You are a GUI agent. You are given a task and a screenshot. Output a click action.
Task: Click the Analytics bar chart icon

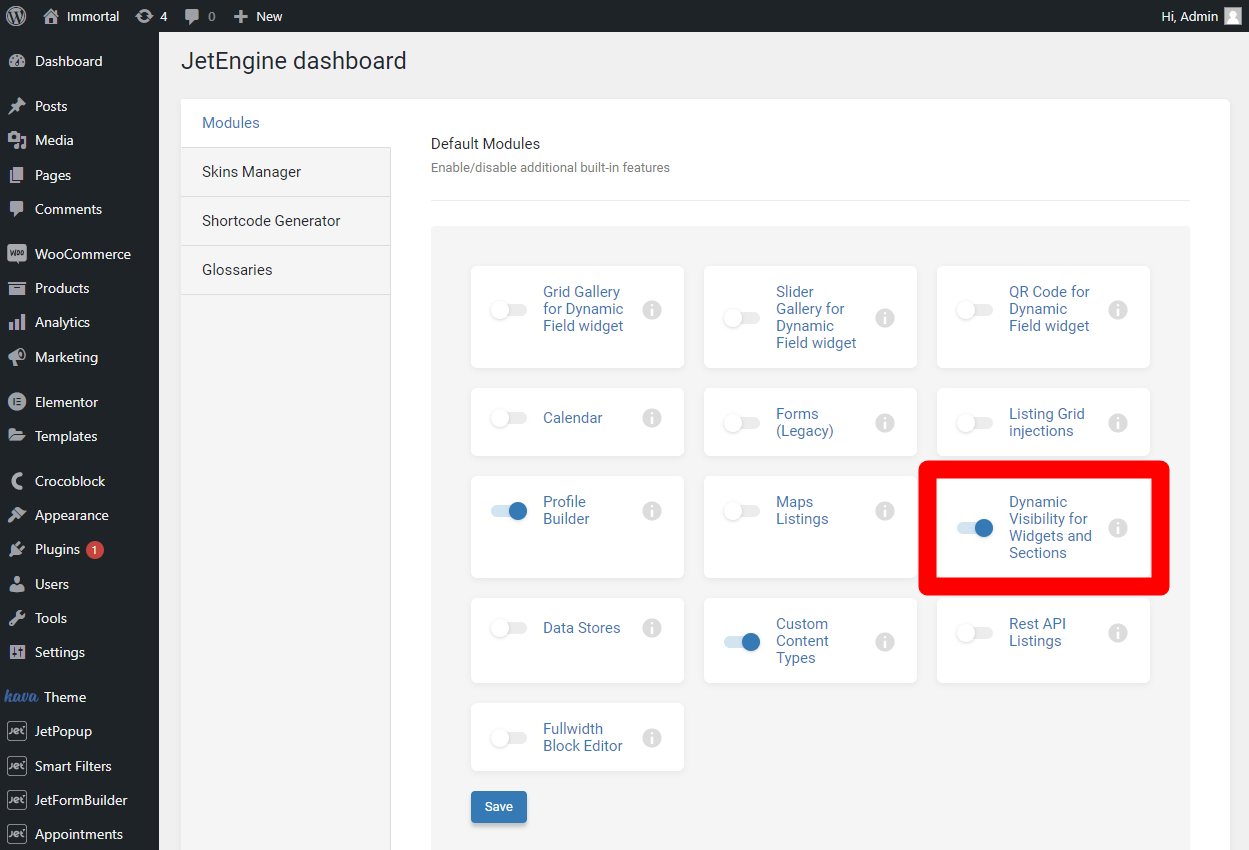[x=17, y=322]
